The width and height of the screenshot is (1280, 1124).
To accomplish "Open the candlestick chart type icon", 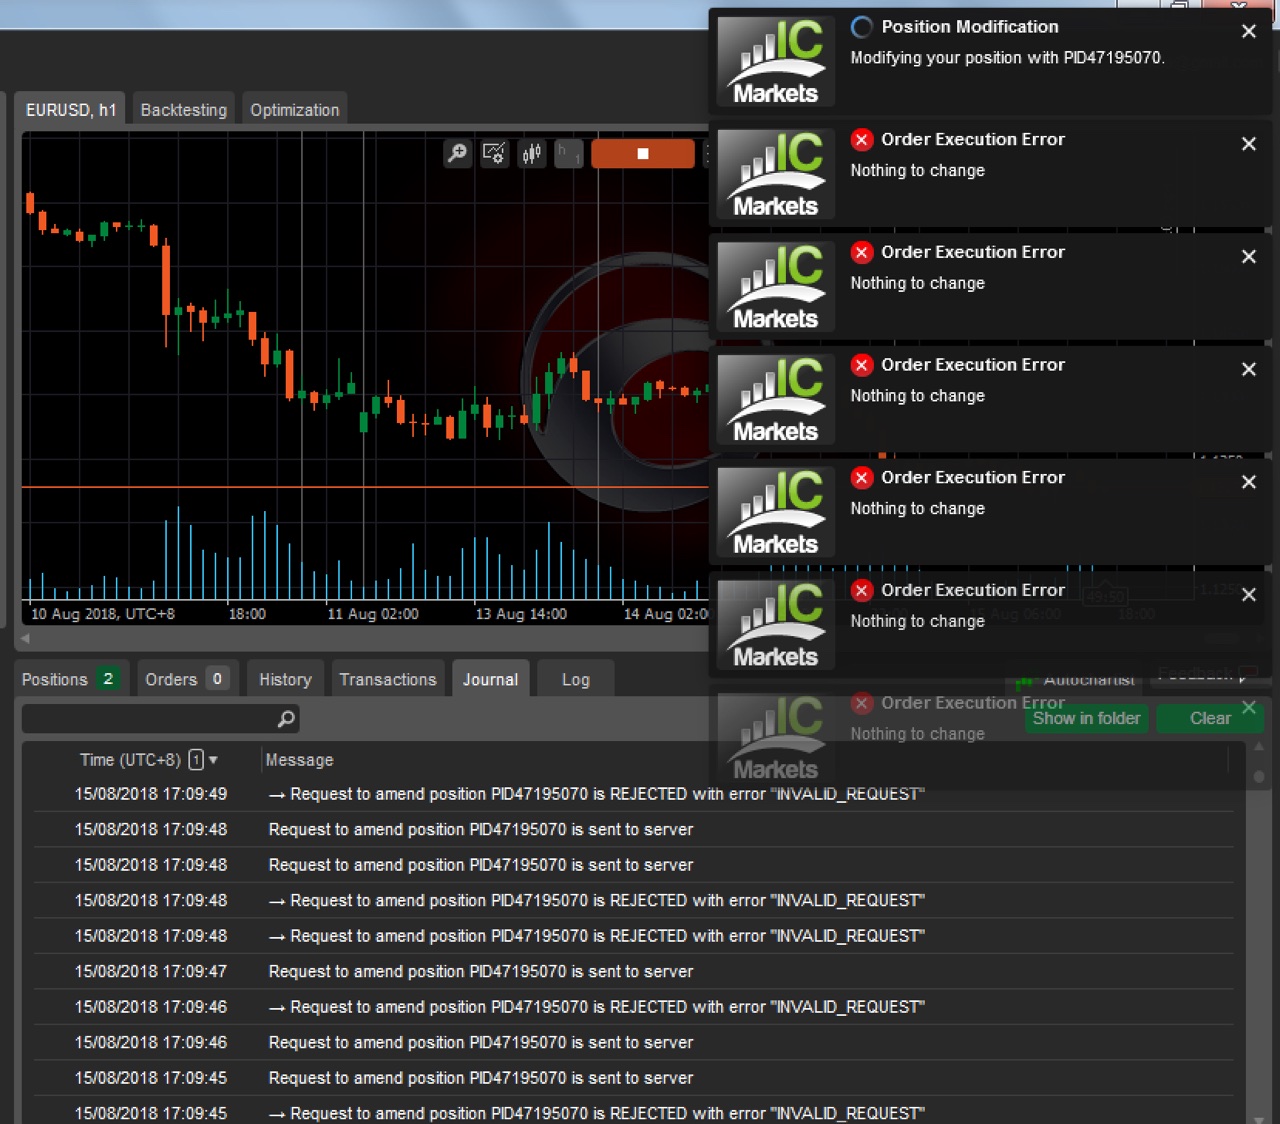I will [532, 153].
